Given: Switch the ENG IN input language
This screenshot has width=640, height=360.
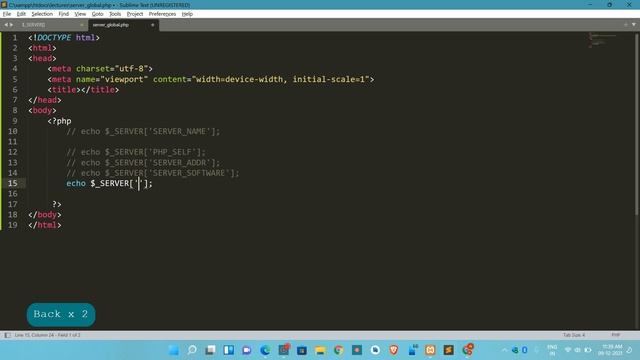Looking at the screenshot, I should [552, 350].
